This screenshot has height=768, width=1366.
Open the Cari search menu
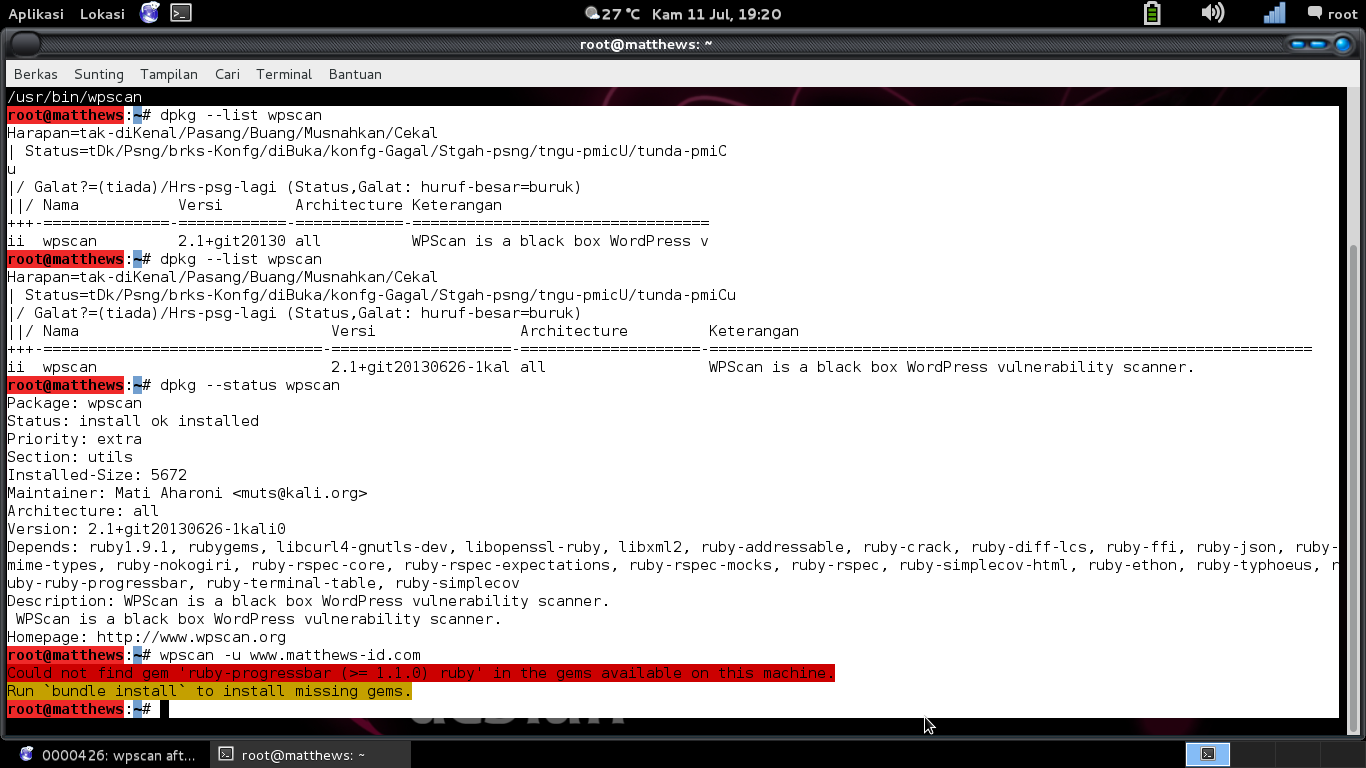(x=227, y=74)
